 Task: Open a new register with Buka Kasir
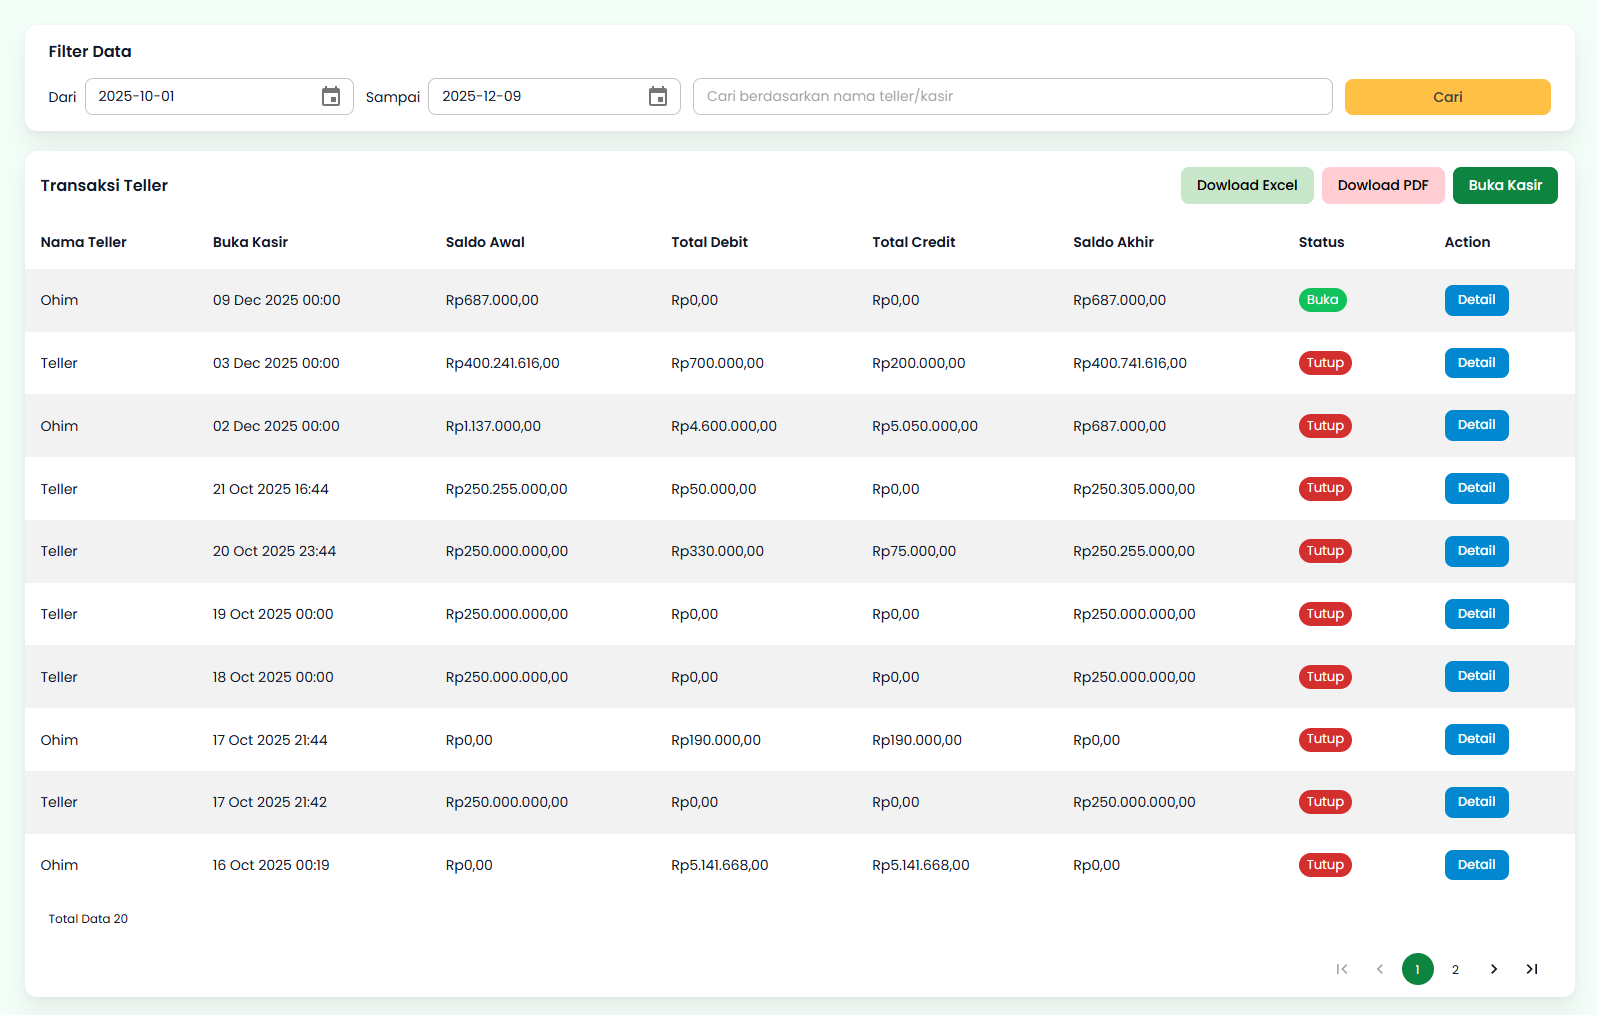coord(1505,186)
